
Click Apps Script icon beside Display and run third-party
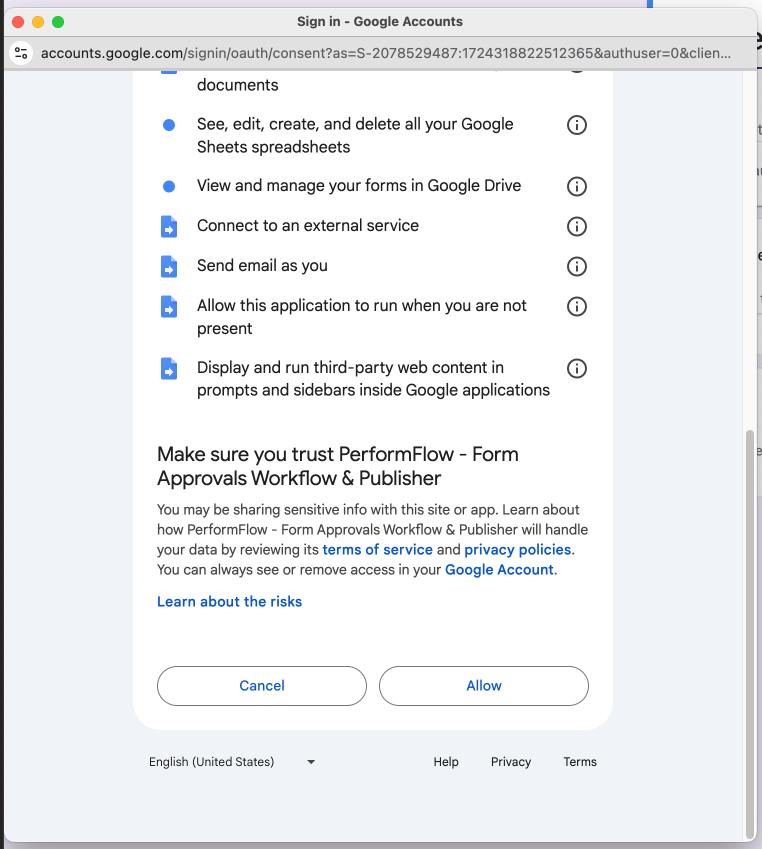[x=169, y=369]
